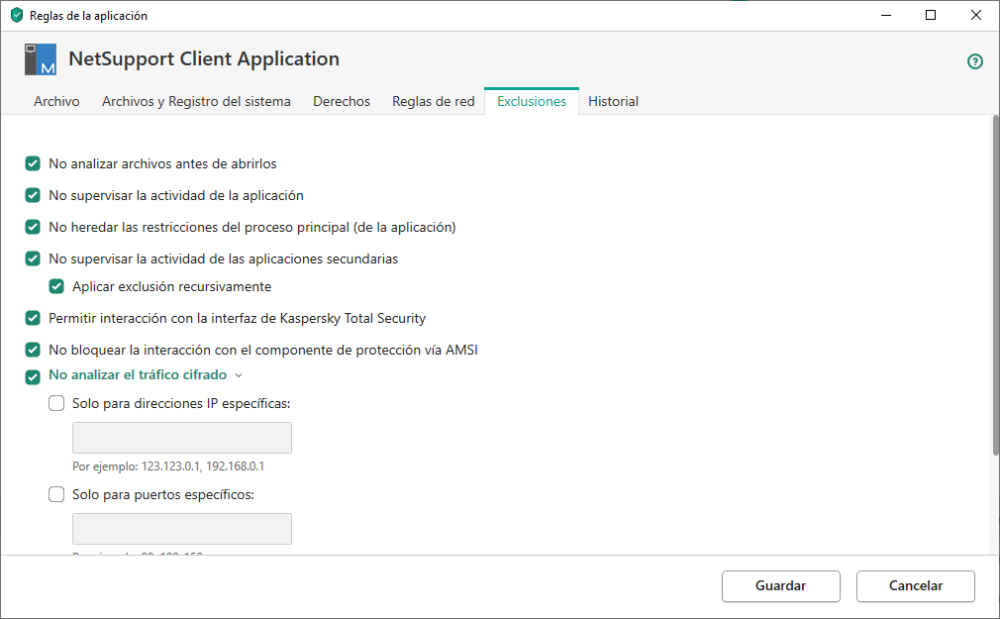The width and height of the screenshot is (1000, 619).
Task: Uncheck Permitir interacción con interfaz de Kaspersky
Action: coord(33,318)
